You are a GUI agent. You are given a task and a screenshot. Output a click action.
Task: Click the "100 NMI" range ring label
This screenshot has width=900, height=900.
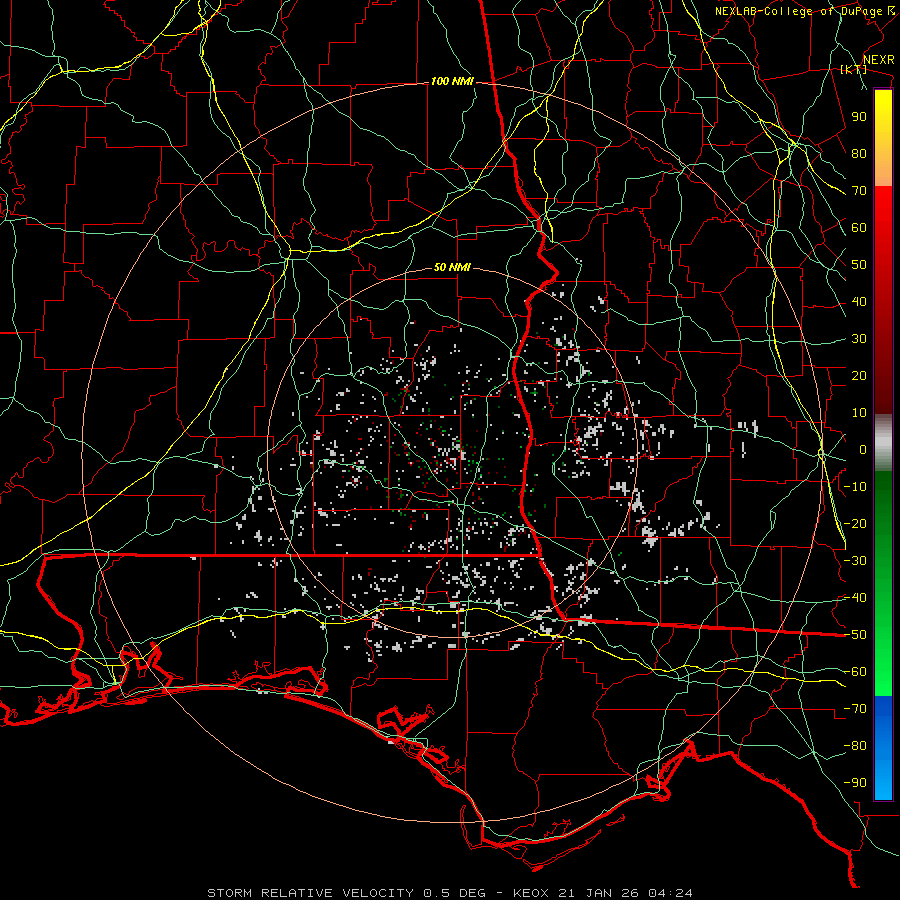click(x=452, y=82)
